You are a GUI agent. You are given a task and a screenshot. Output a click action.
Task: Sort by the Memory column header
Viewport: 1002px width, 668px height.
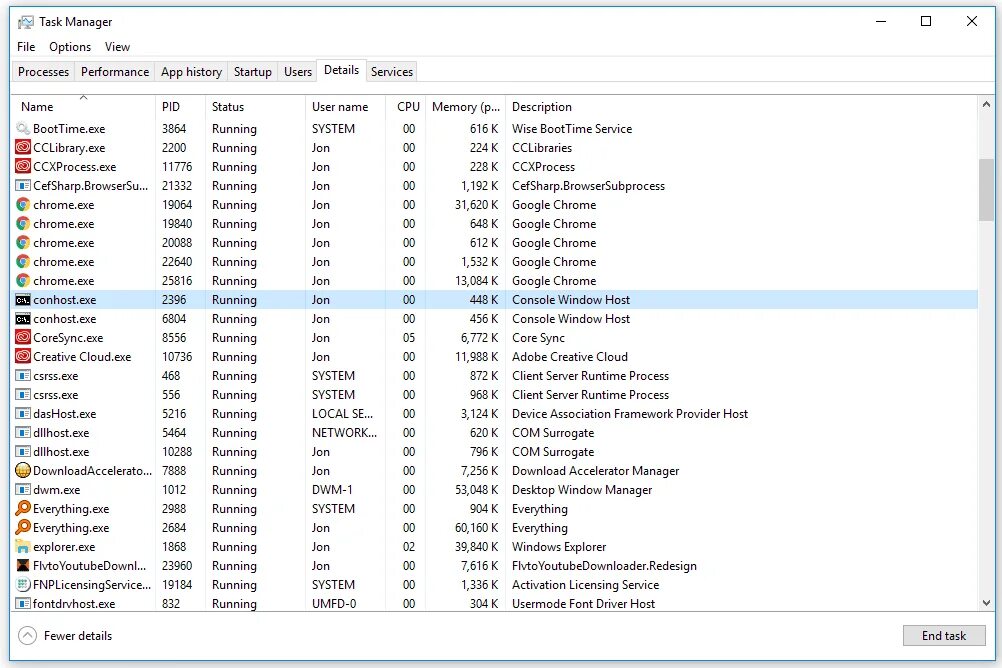[x=465, y=107]
